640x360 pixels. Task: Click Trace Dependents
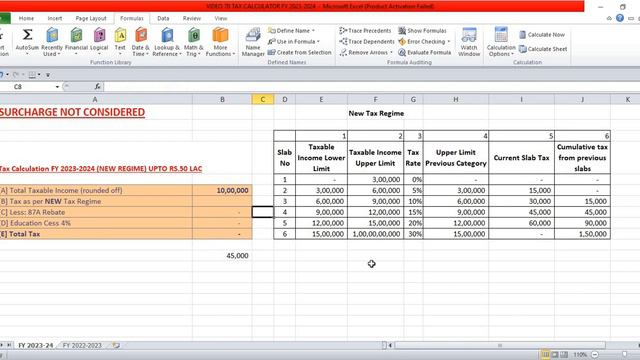pyautogui.click(x=367, y=42)
